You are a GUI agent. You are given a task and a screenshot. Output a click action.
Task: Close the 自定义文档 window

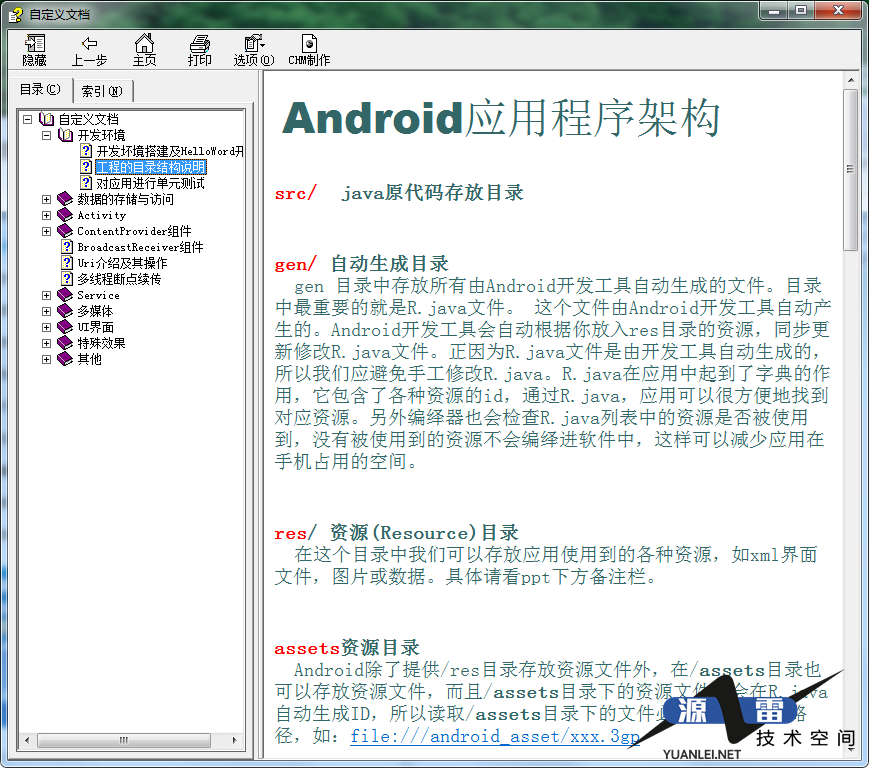(x=838, y=11)
